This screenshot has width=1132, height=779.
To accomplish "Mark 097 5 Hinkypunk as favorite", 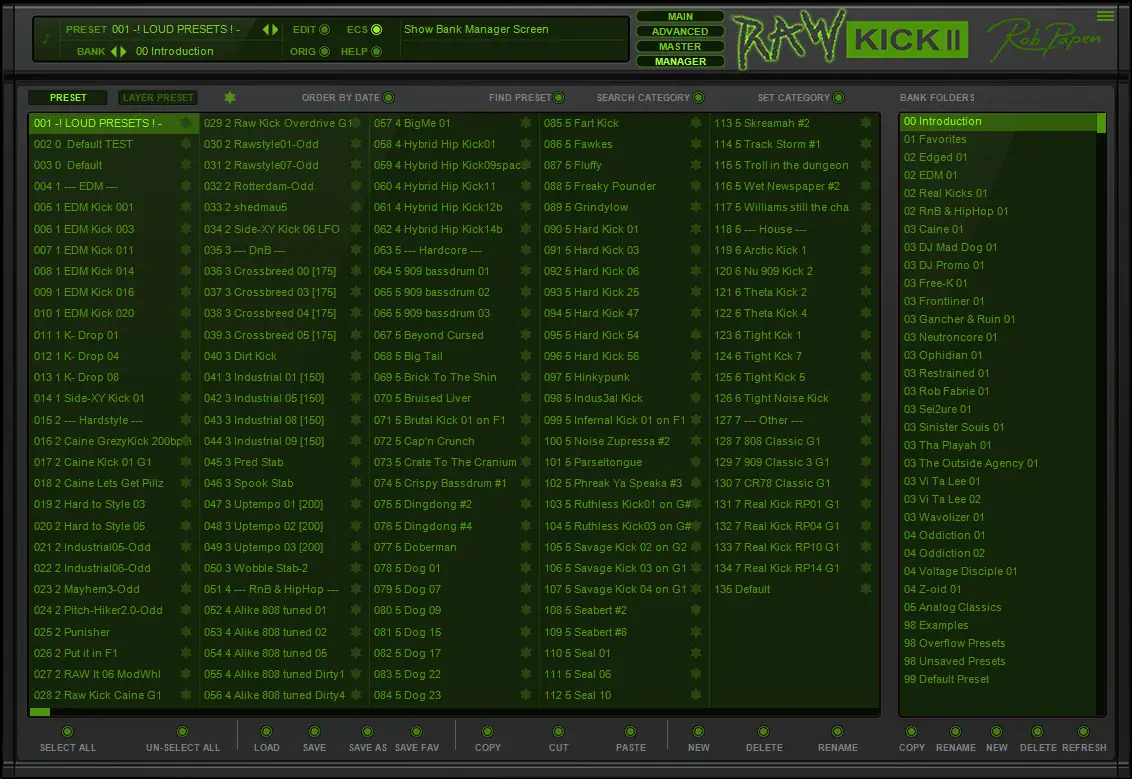I will click(x=695, y=377).
